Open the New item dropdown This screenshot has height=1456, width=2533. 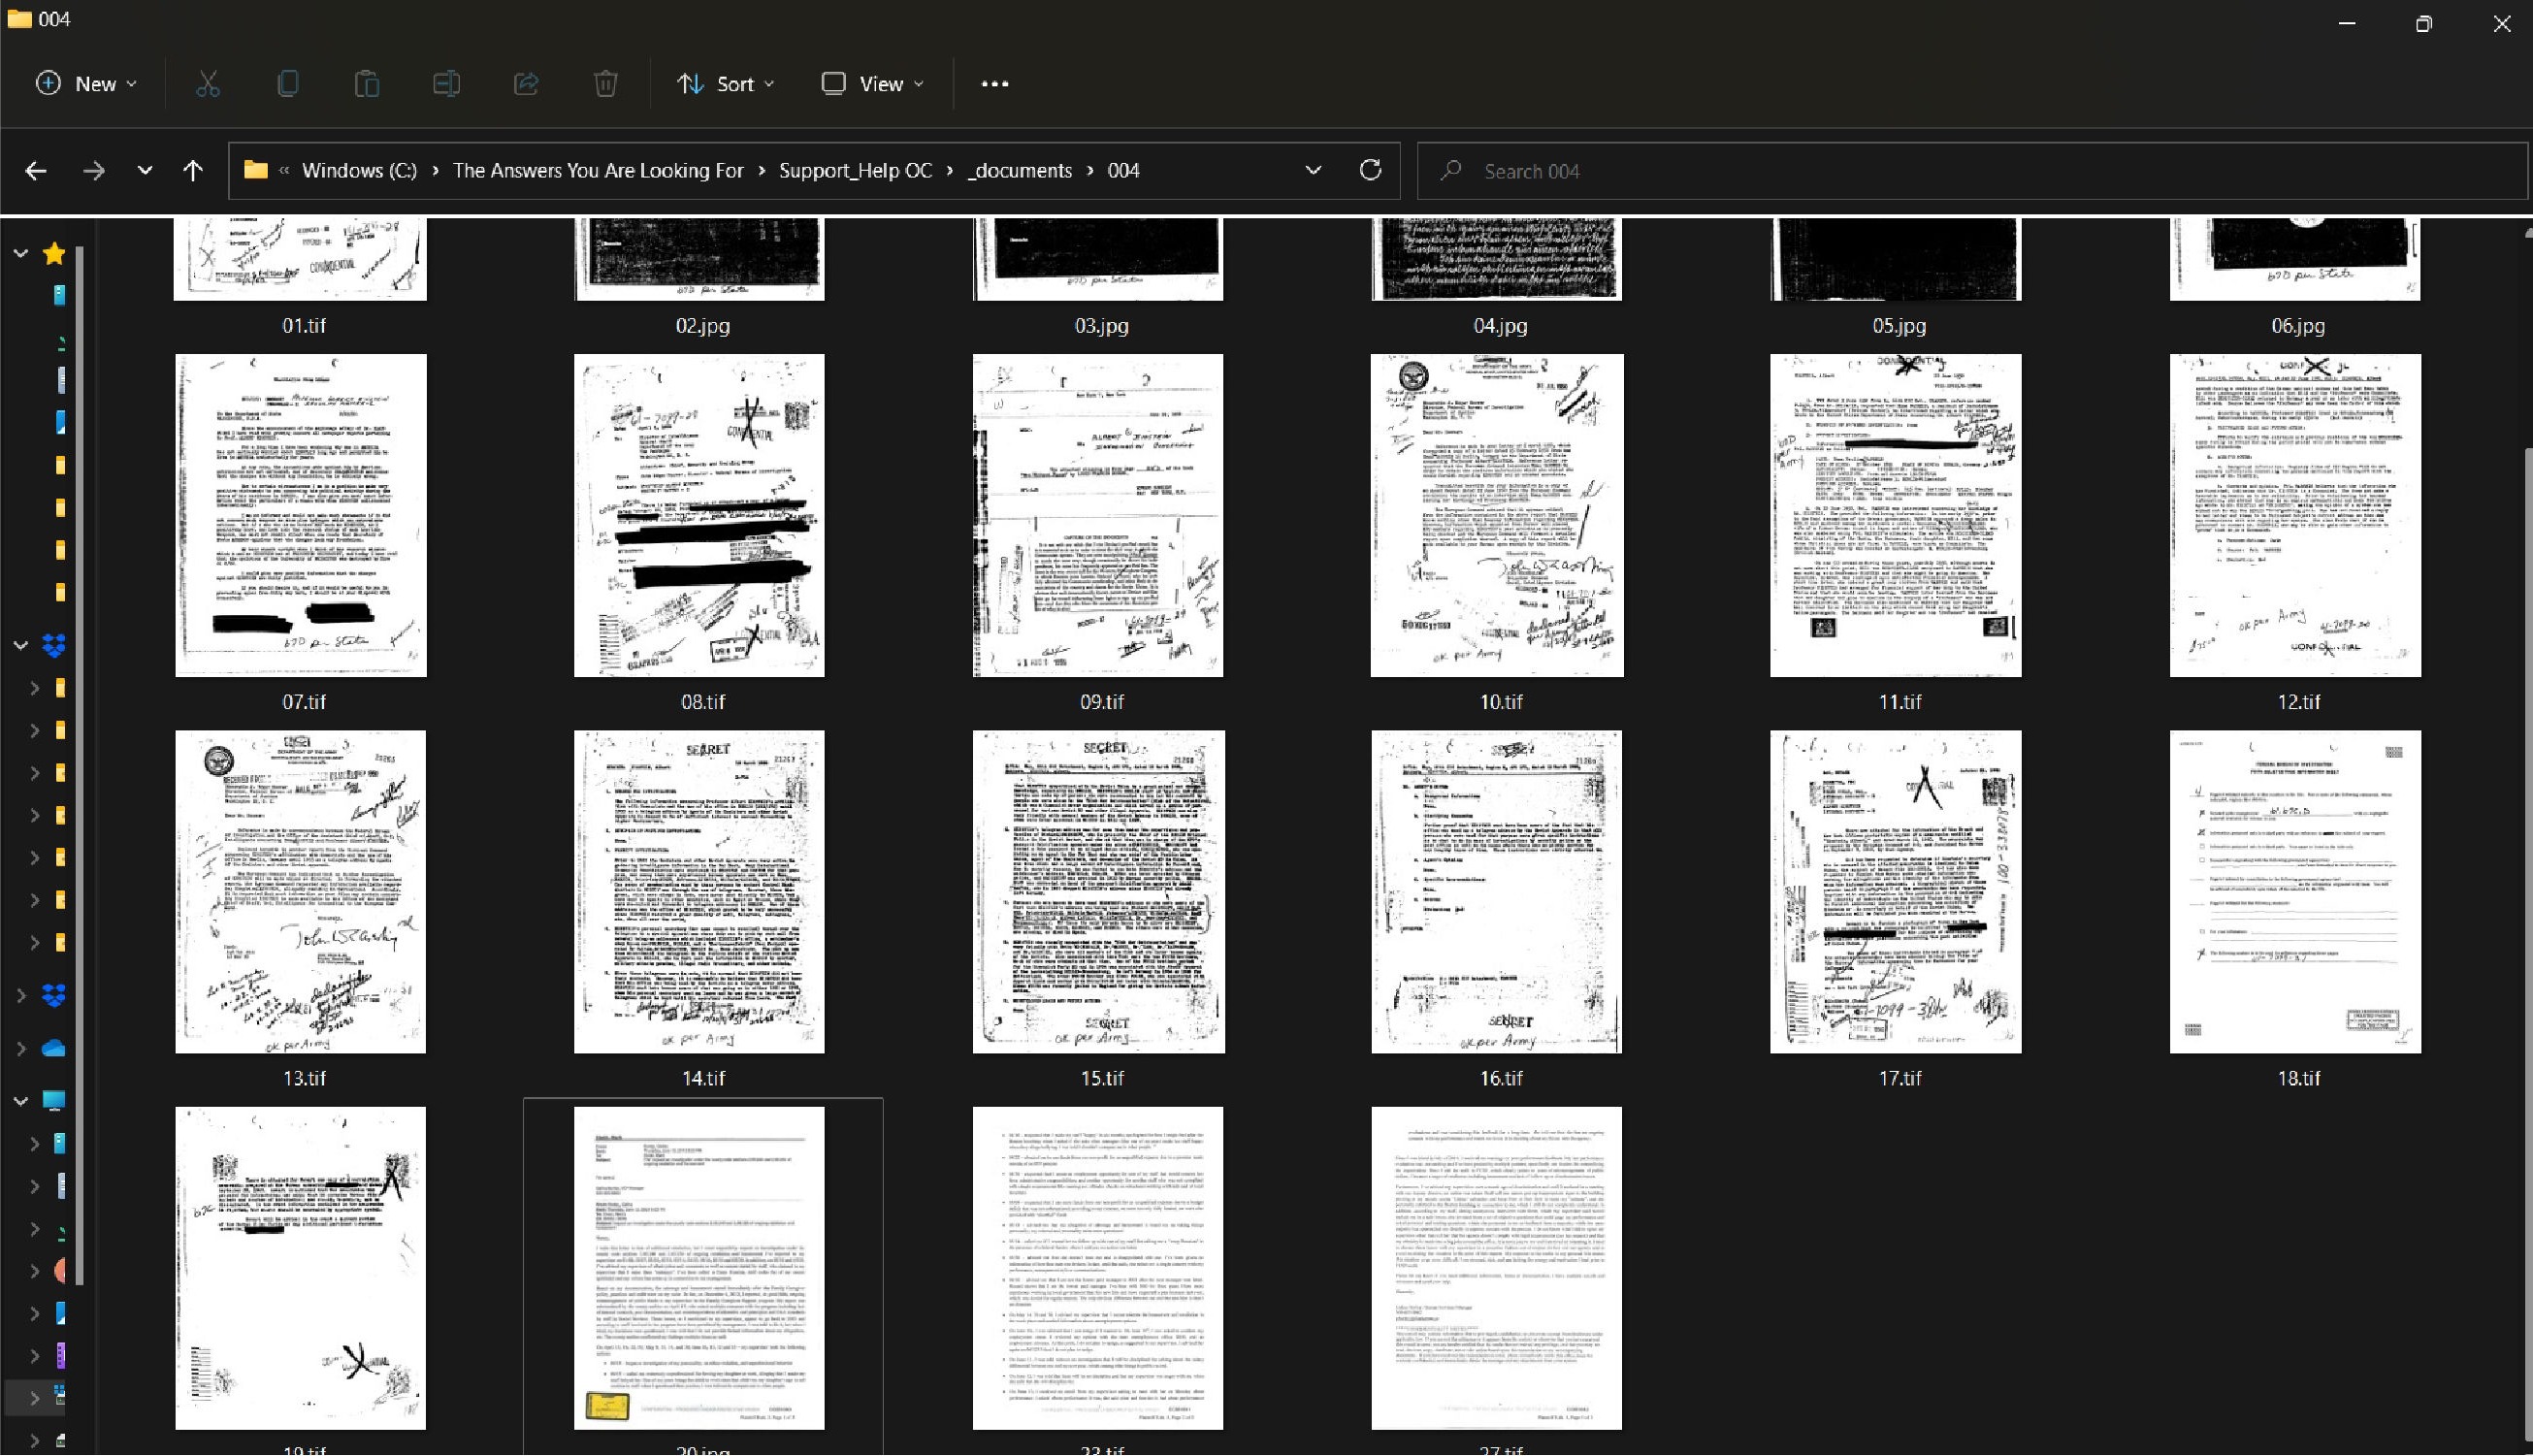(86, 84)
